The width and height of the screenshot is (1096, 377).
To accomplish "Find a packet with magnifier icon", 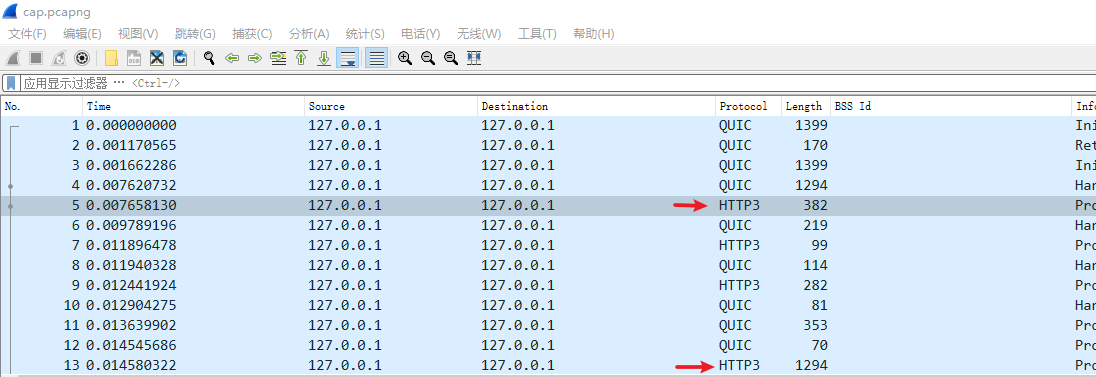I will click(x=208, y=58).
